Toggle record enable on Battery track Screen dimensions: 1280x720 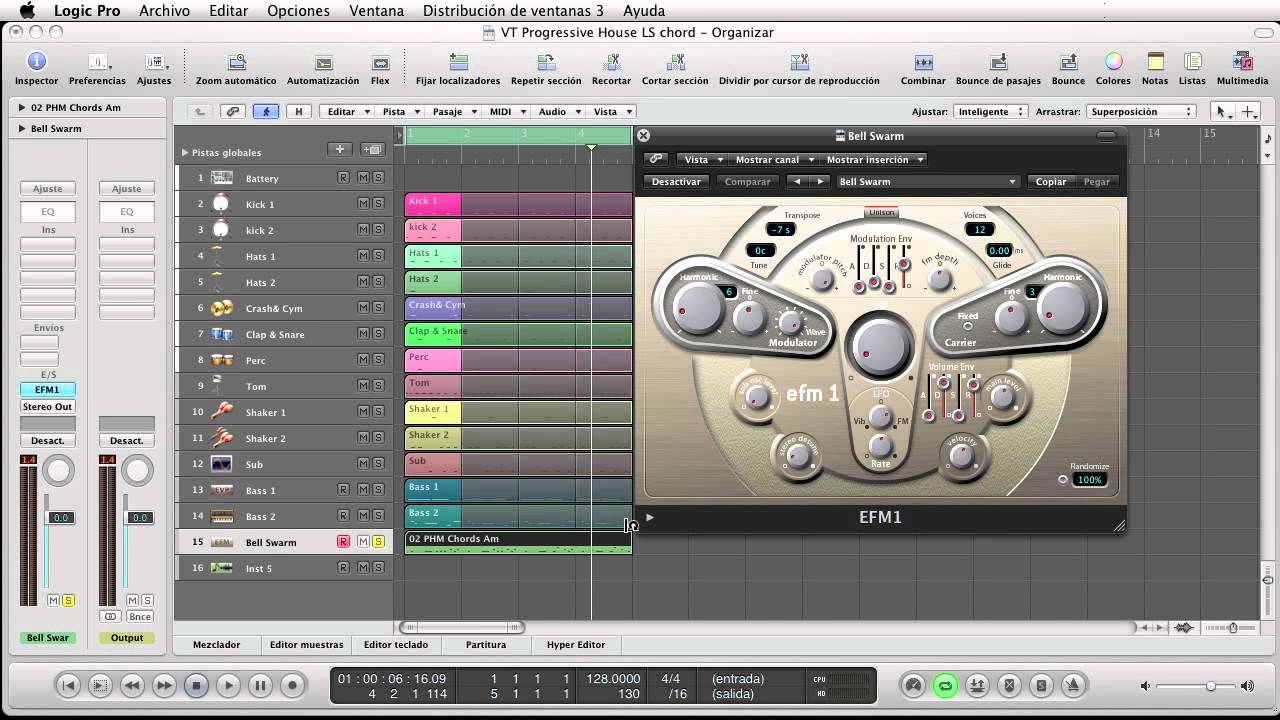[x=343, y=178]
